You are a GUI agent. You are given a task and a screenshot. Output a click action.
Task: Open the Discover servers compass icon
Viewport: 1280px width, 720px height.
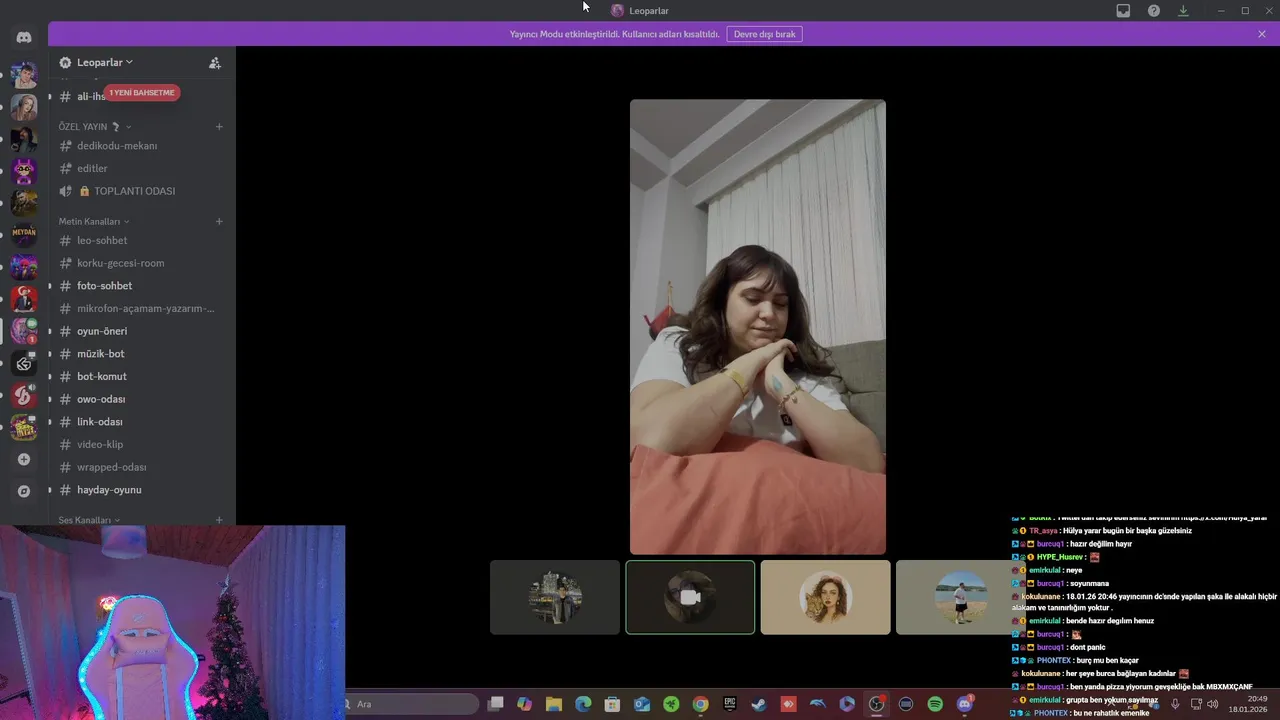pyautogui.click(x=24, y=491)
